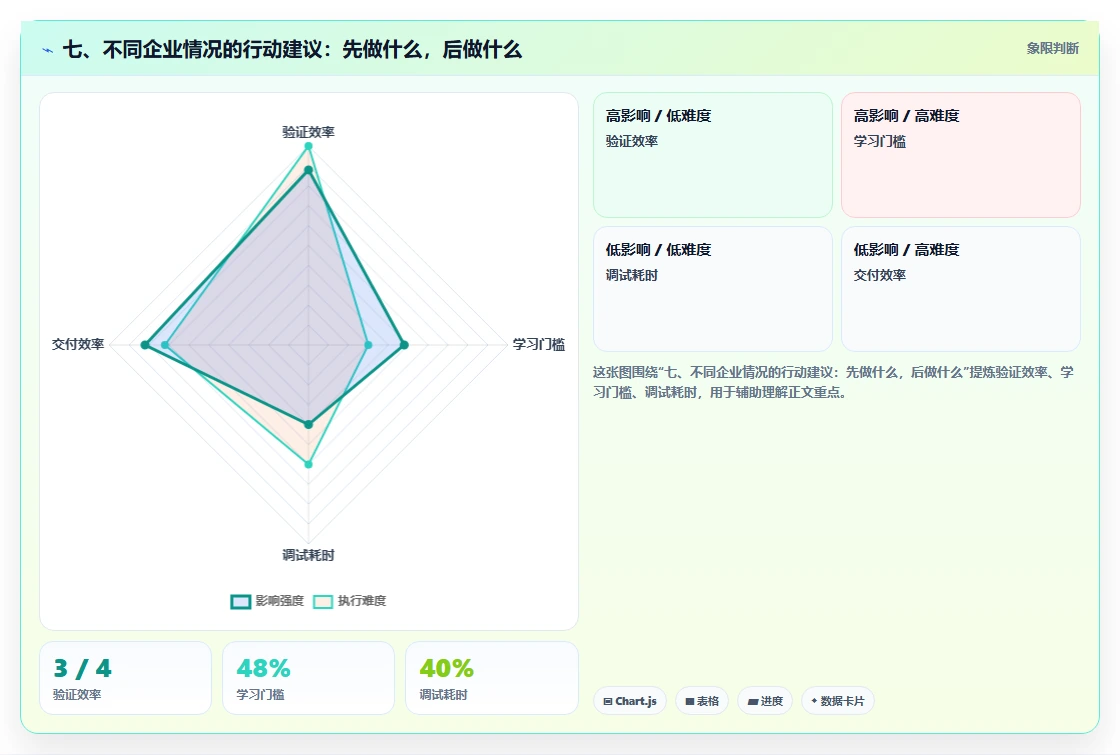Open the 数据卡片 tag
Viewport: 1120px width, 755px height.
pyautogui.click(x=838, y=701)
